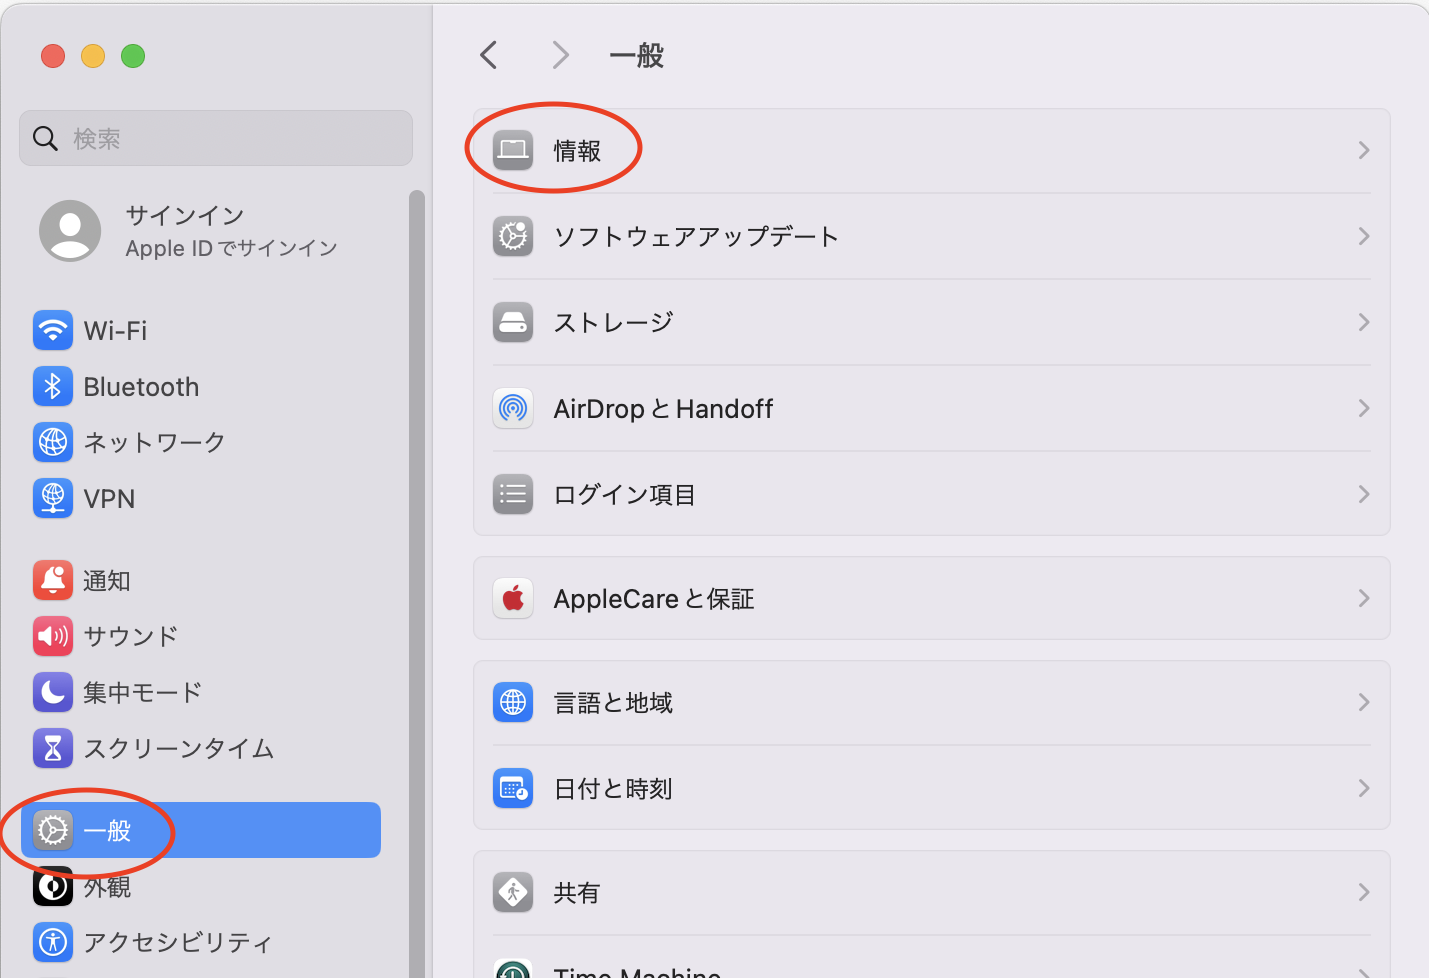
Task: Open the サウンド sidebar label
Action: (131, 636)
